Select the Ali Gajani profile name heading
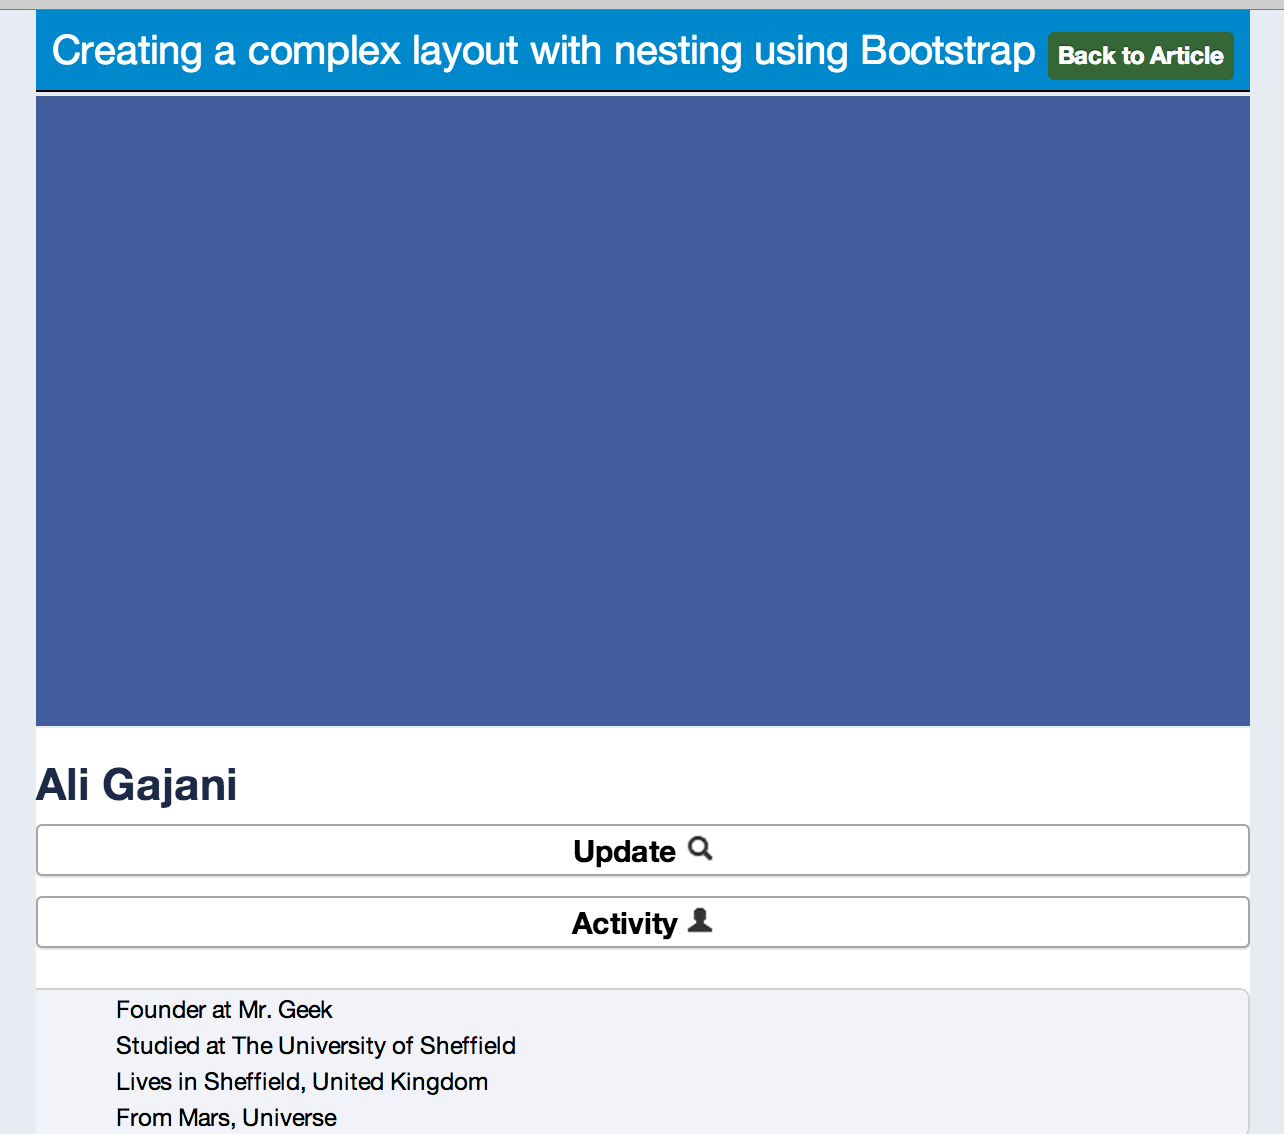Image resolution: width=1284 pixels, height=1134 pixels. tap(137, 785)
